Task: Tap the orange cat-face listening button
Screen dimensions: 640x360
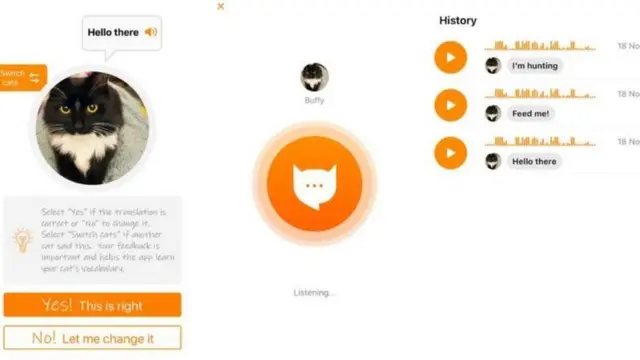Action: [314, 184]
